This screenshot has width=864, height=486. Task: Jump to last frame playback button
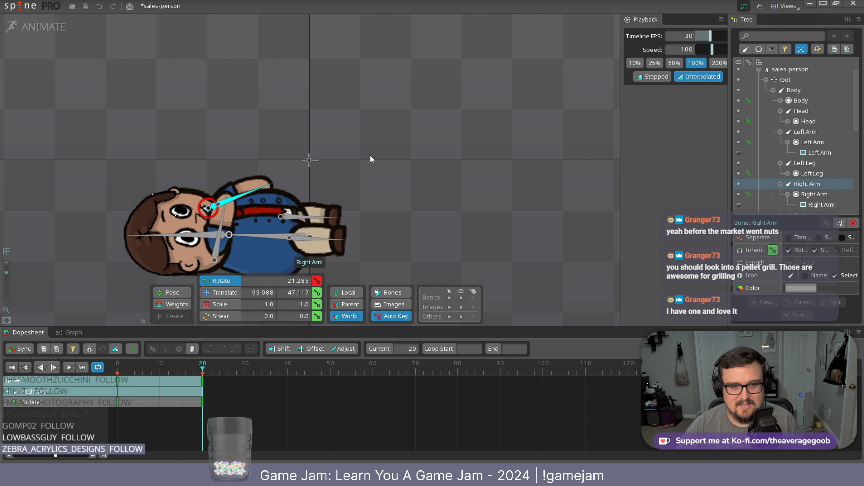[82, 367]
